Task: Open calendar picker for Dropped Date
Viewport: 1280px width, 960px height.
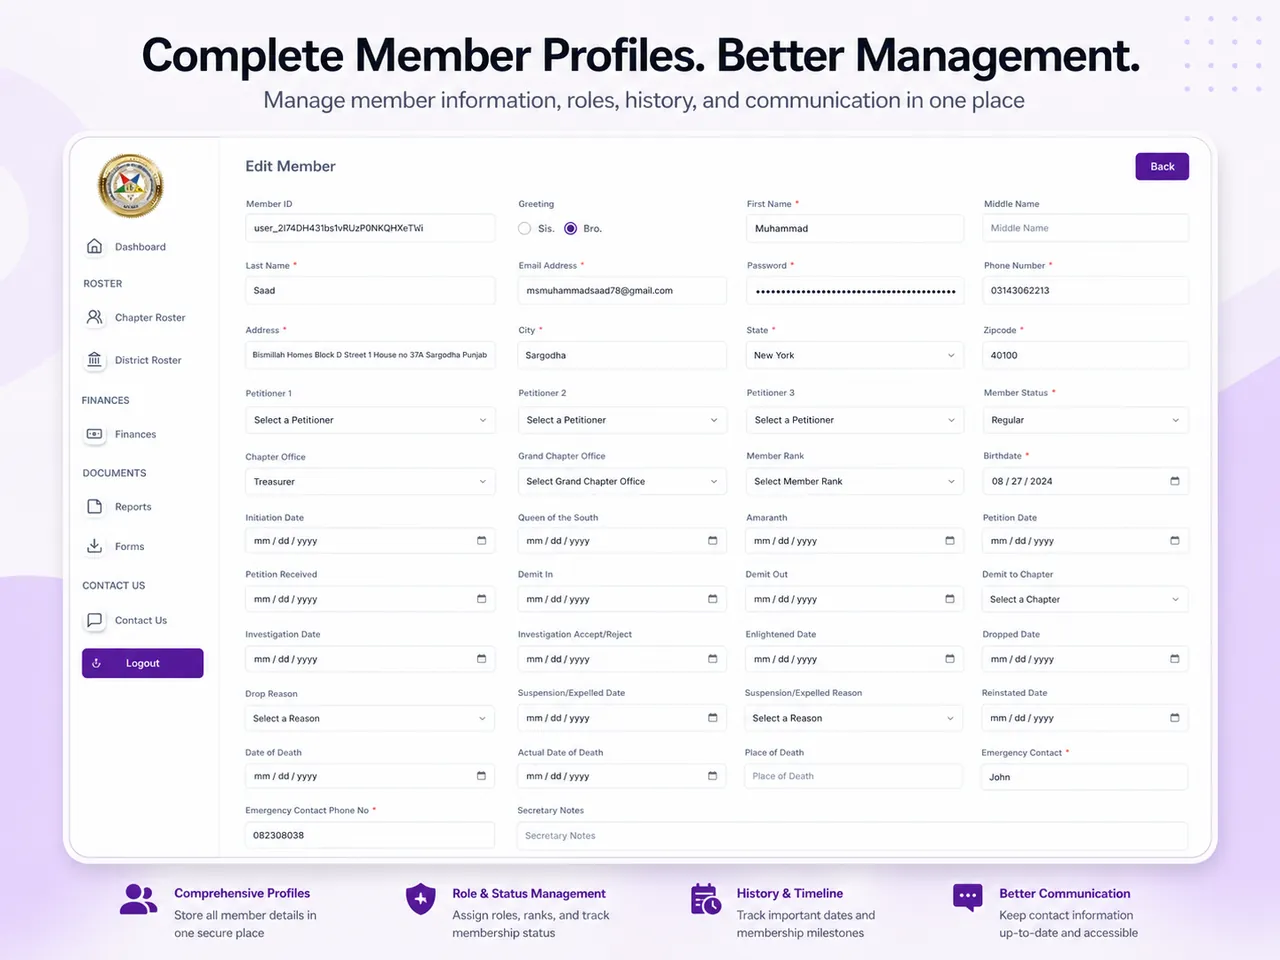Action: click(x=1174, y=659)
